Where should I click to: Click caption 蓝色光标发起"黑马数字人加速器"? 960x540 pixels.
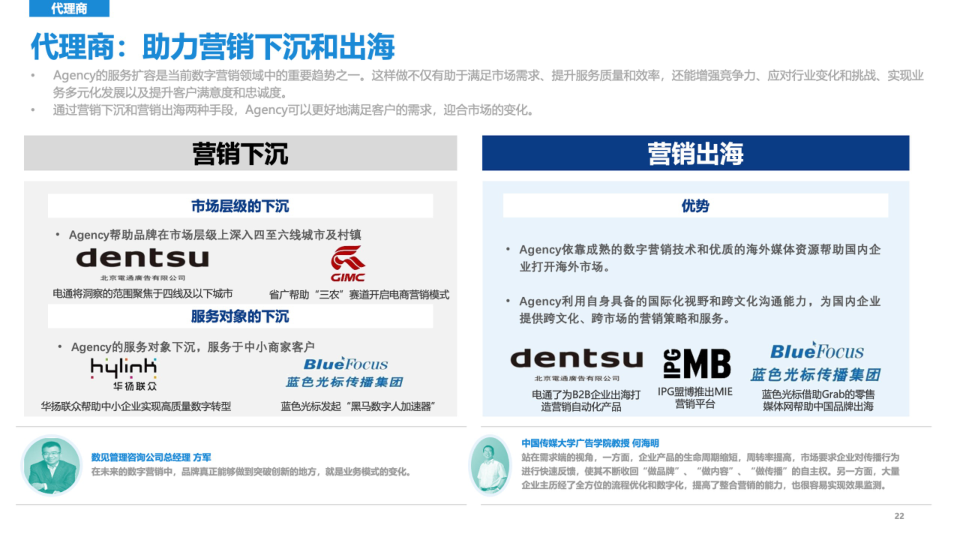pyautogui.click(x=358, y=407)
